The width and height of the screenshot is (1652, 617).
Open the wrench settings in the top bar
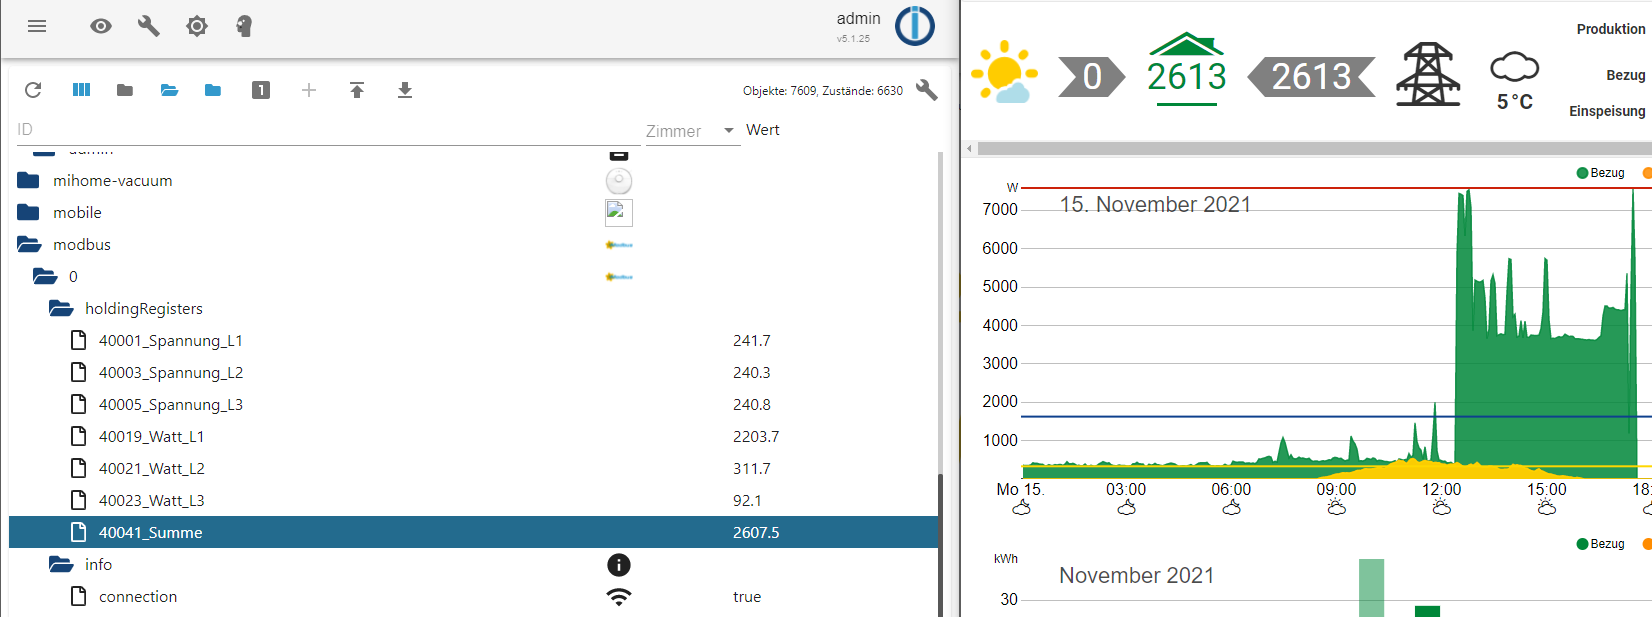[149, 26]
